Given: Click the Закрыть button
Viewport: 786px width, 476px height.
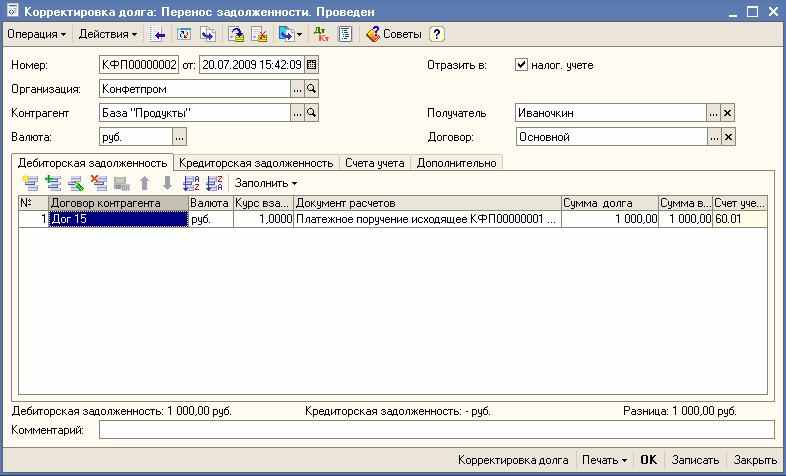Looking at the screenshot, I should [x=755, y=459].
